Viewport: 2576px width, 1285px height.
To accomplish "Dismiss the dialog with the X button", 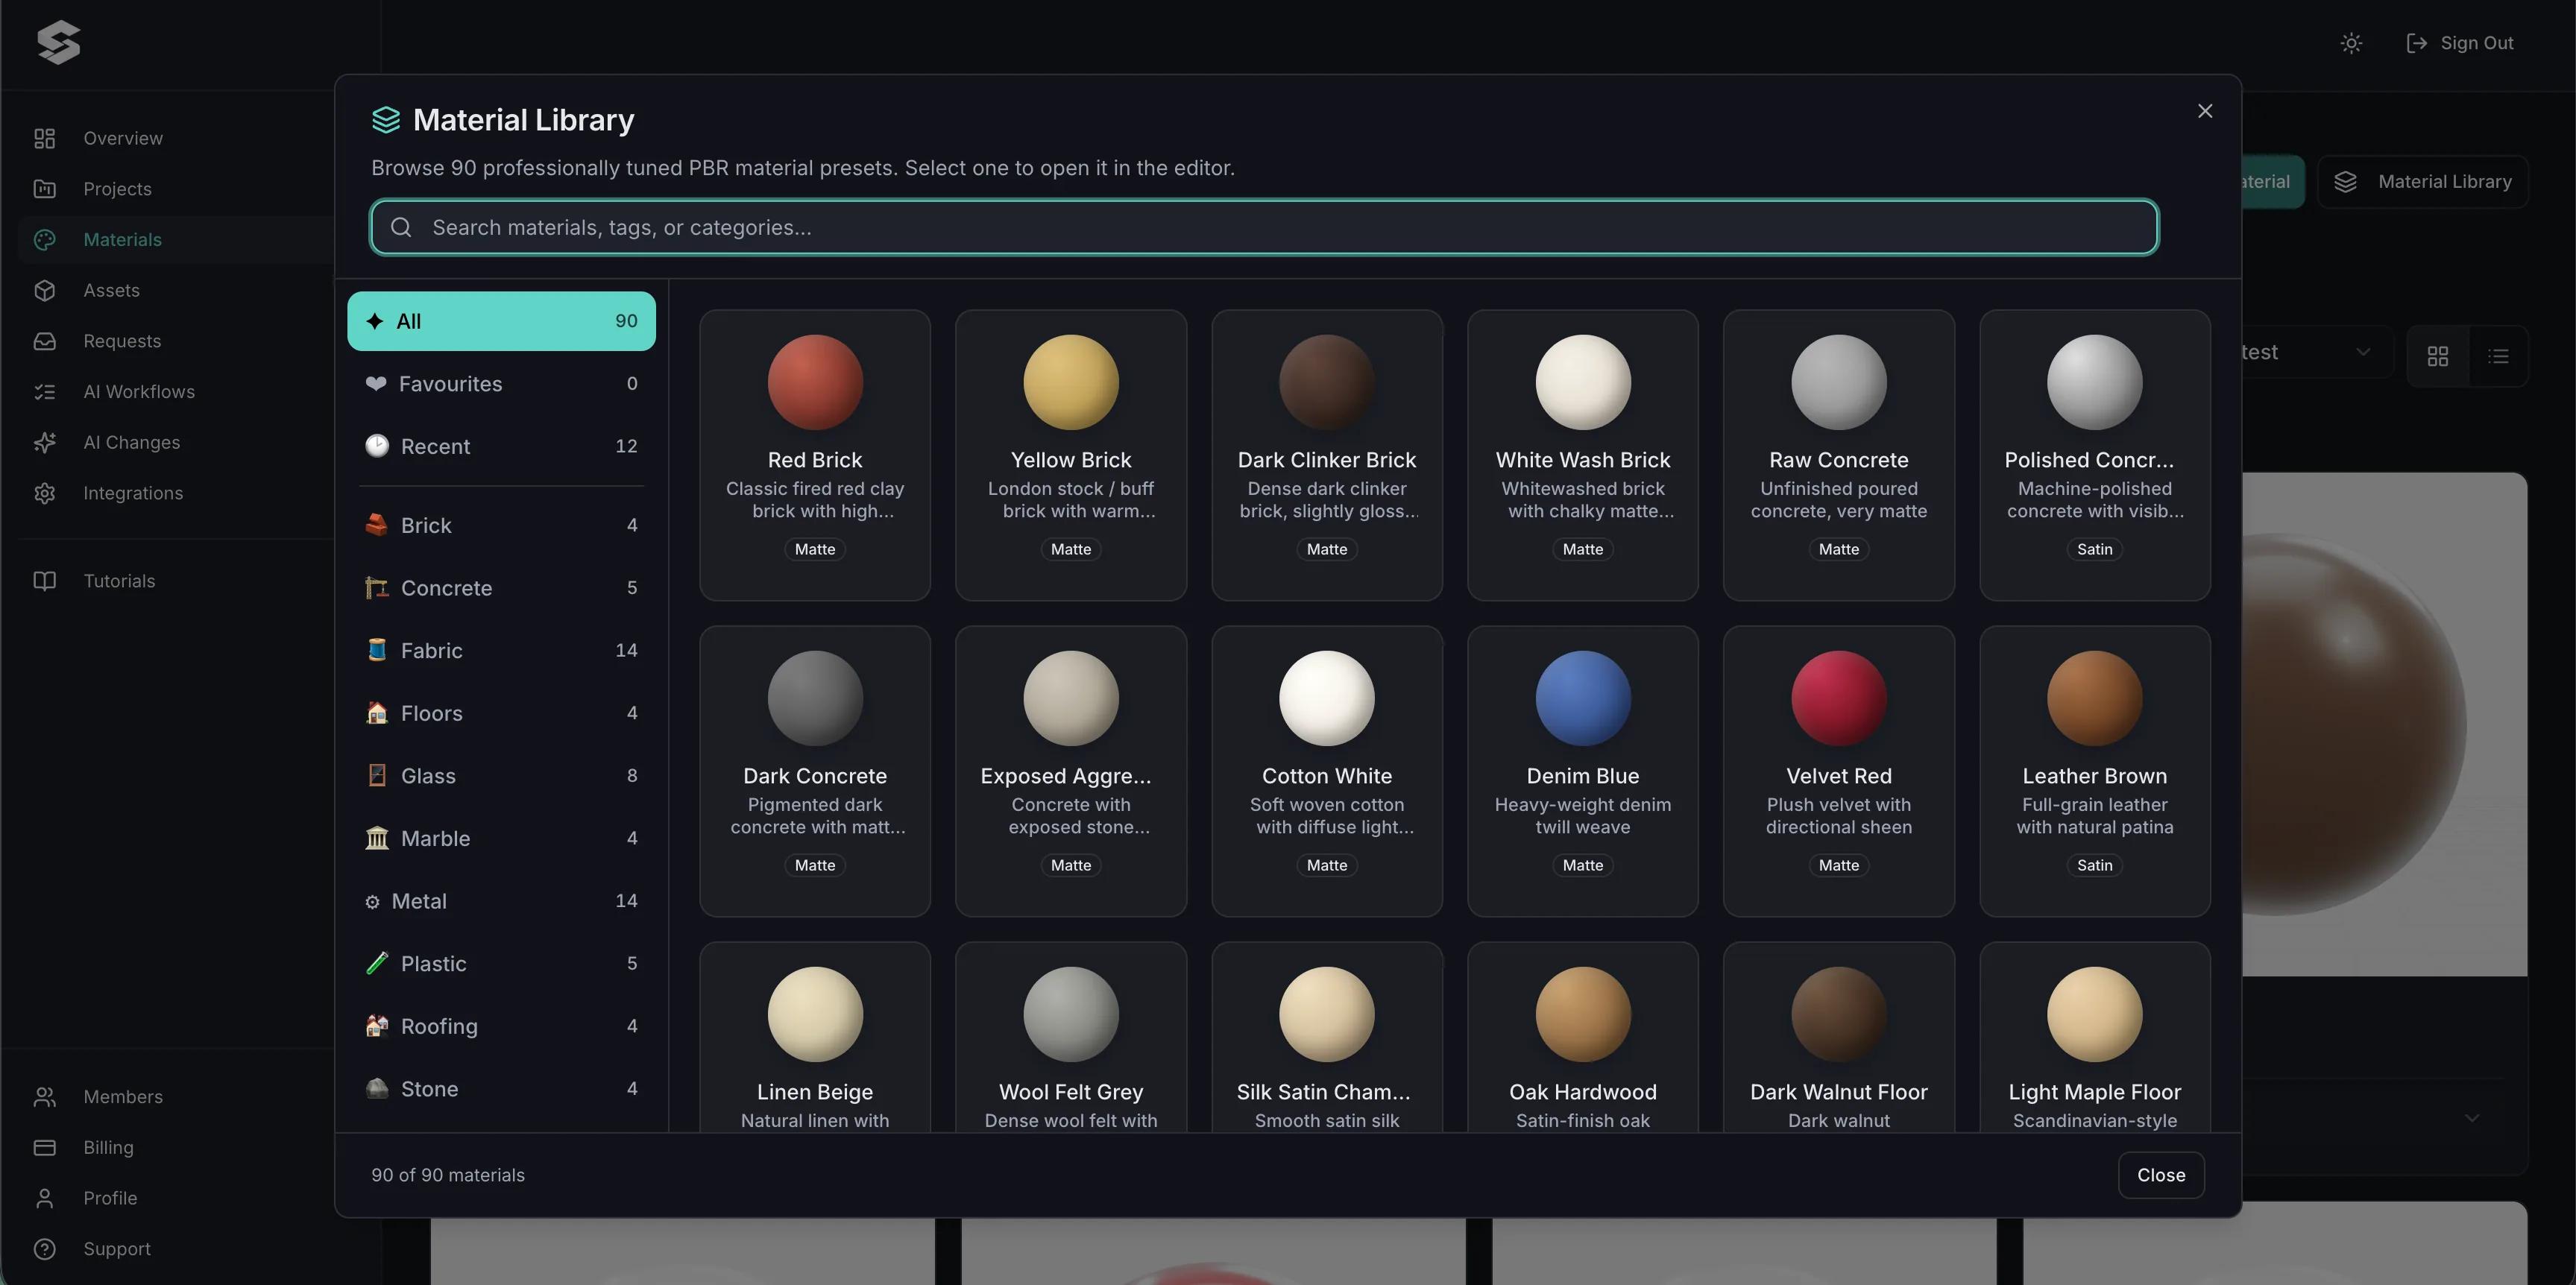I will [2205, 111].
